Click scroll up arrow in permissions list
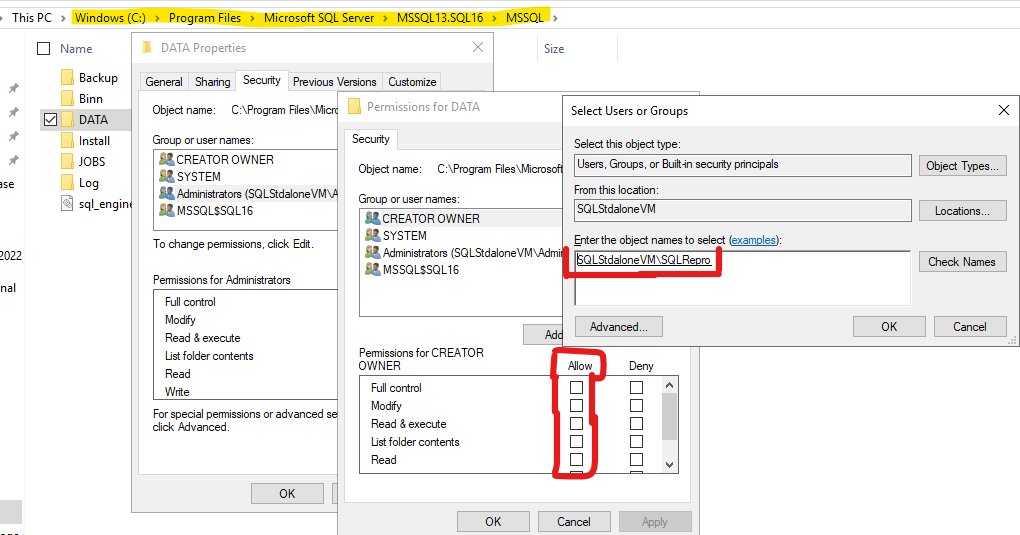This screenshot has width=1020, height=535. point(669,385)
